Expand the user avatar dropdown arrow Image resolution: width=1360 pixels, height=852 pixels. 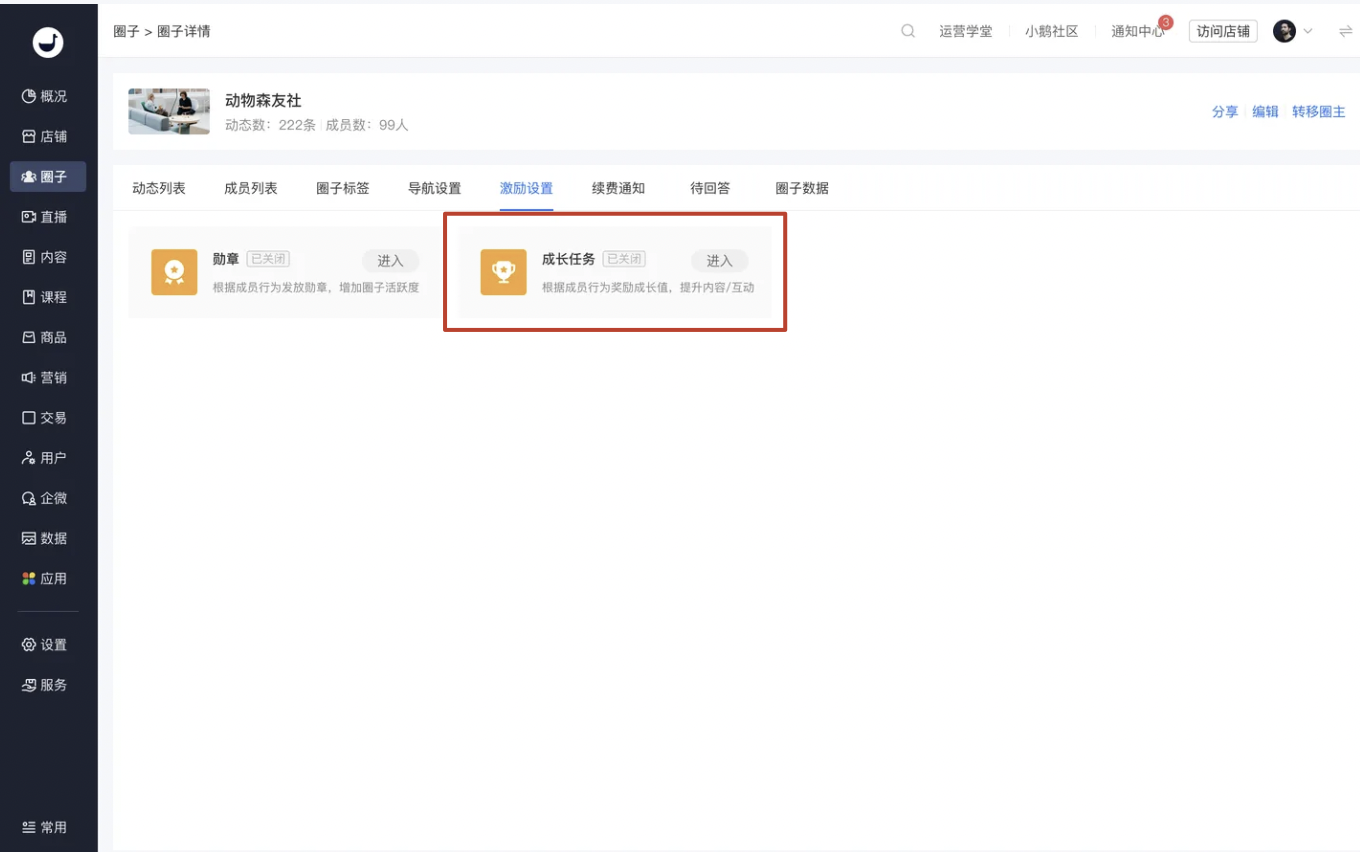tap(1308, 31)
